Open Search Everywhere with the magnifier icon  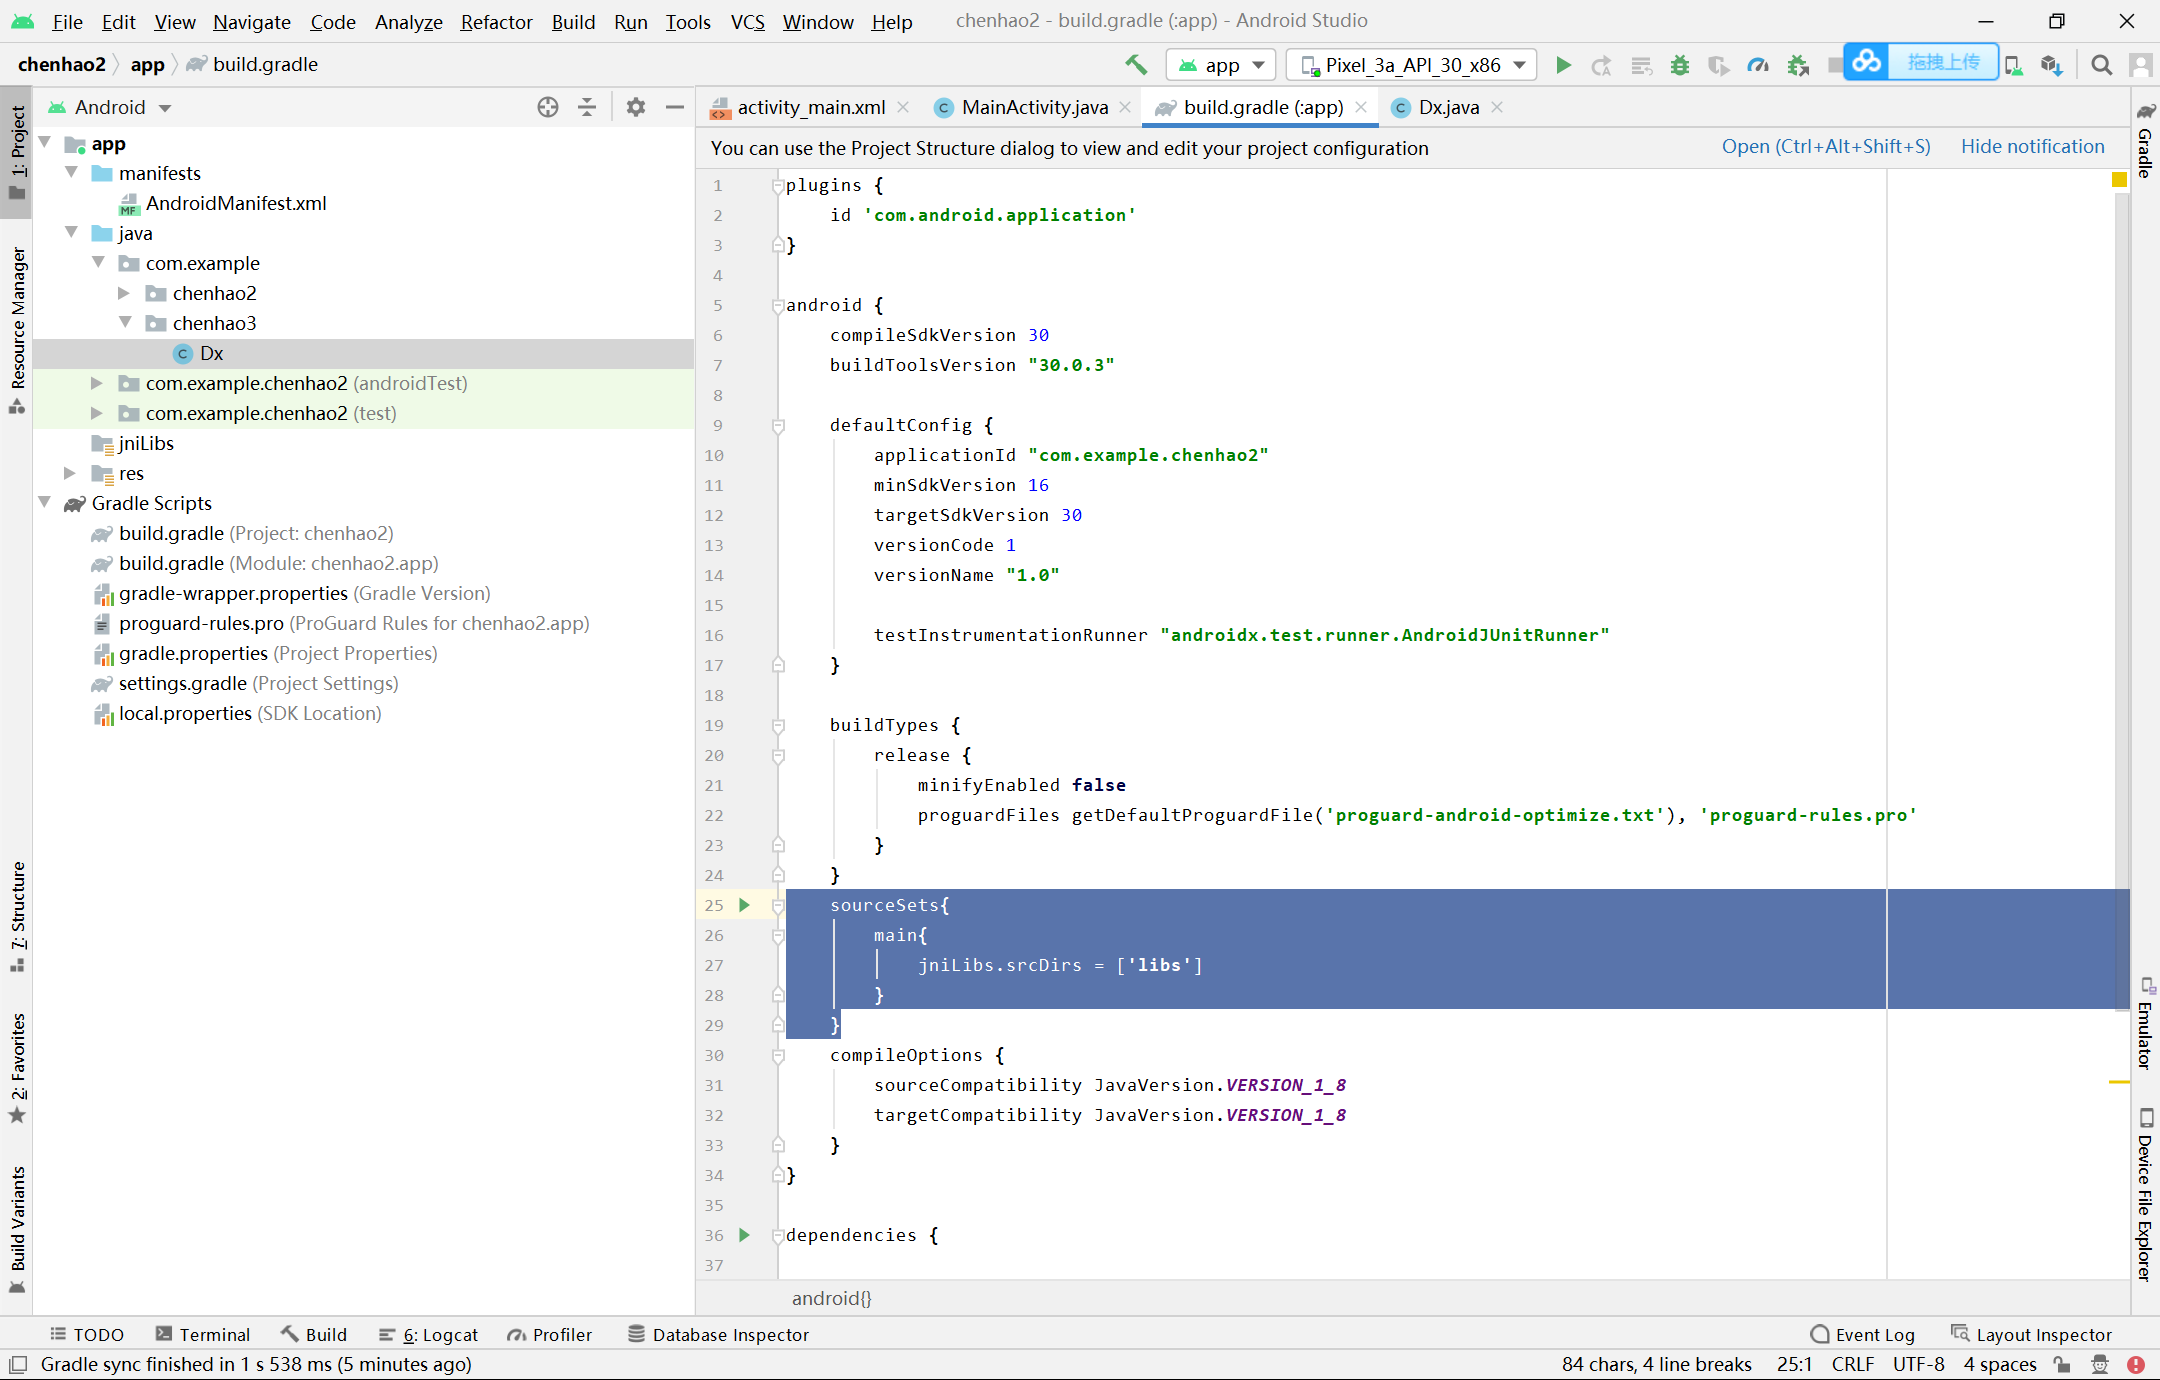(x=2100, y=64)
